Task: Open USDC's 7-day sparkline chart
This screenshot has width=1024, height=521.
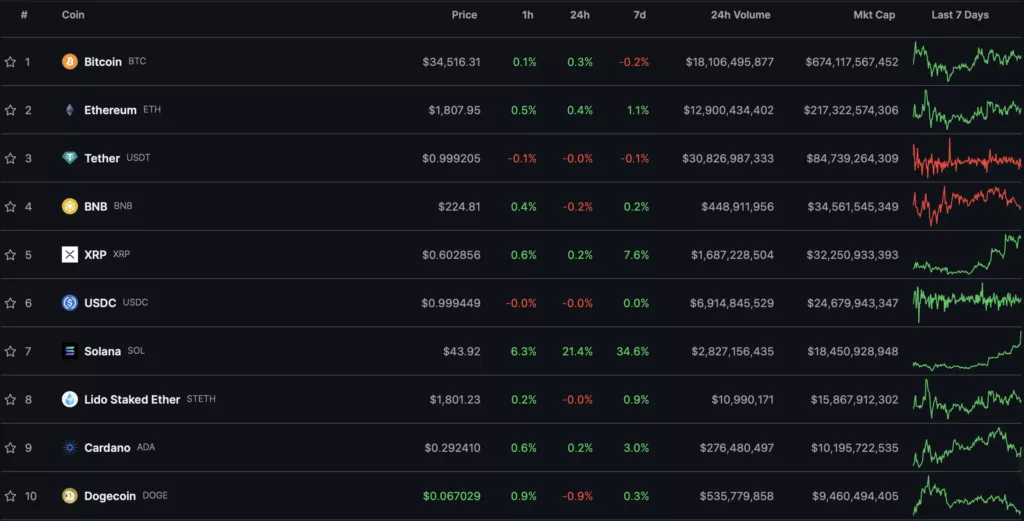Action: pyautogui.click(x=967, y=303)
